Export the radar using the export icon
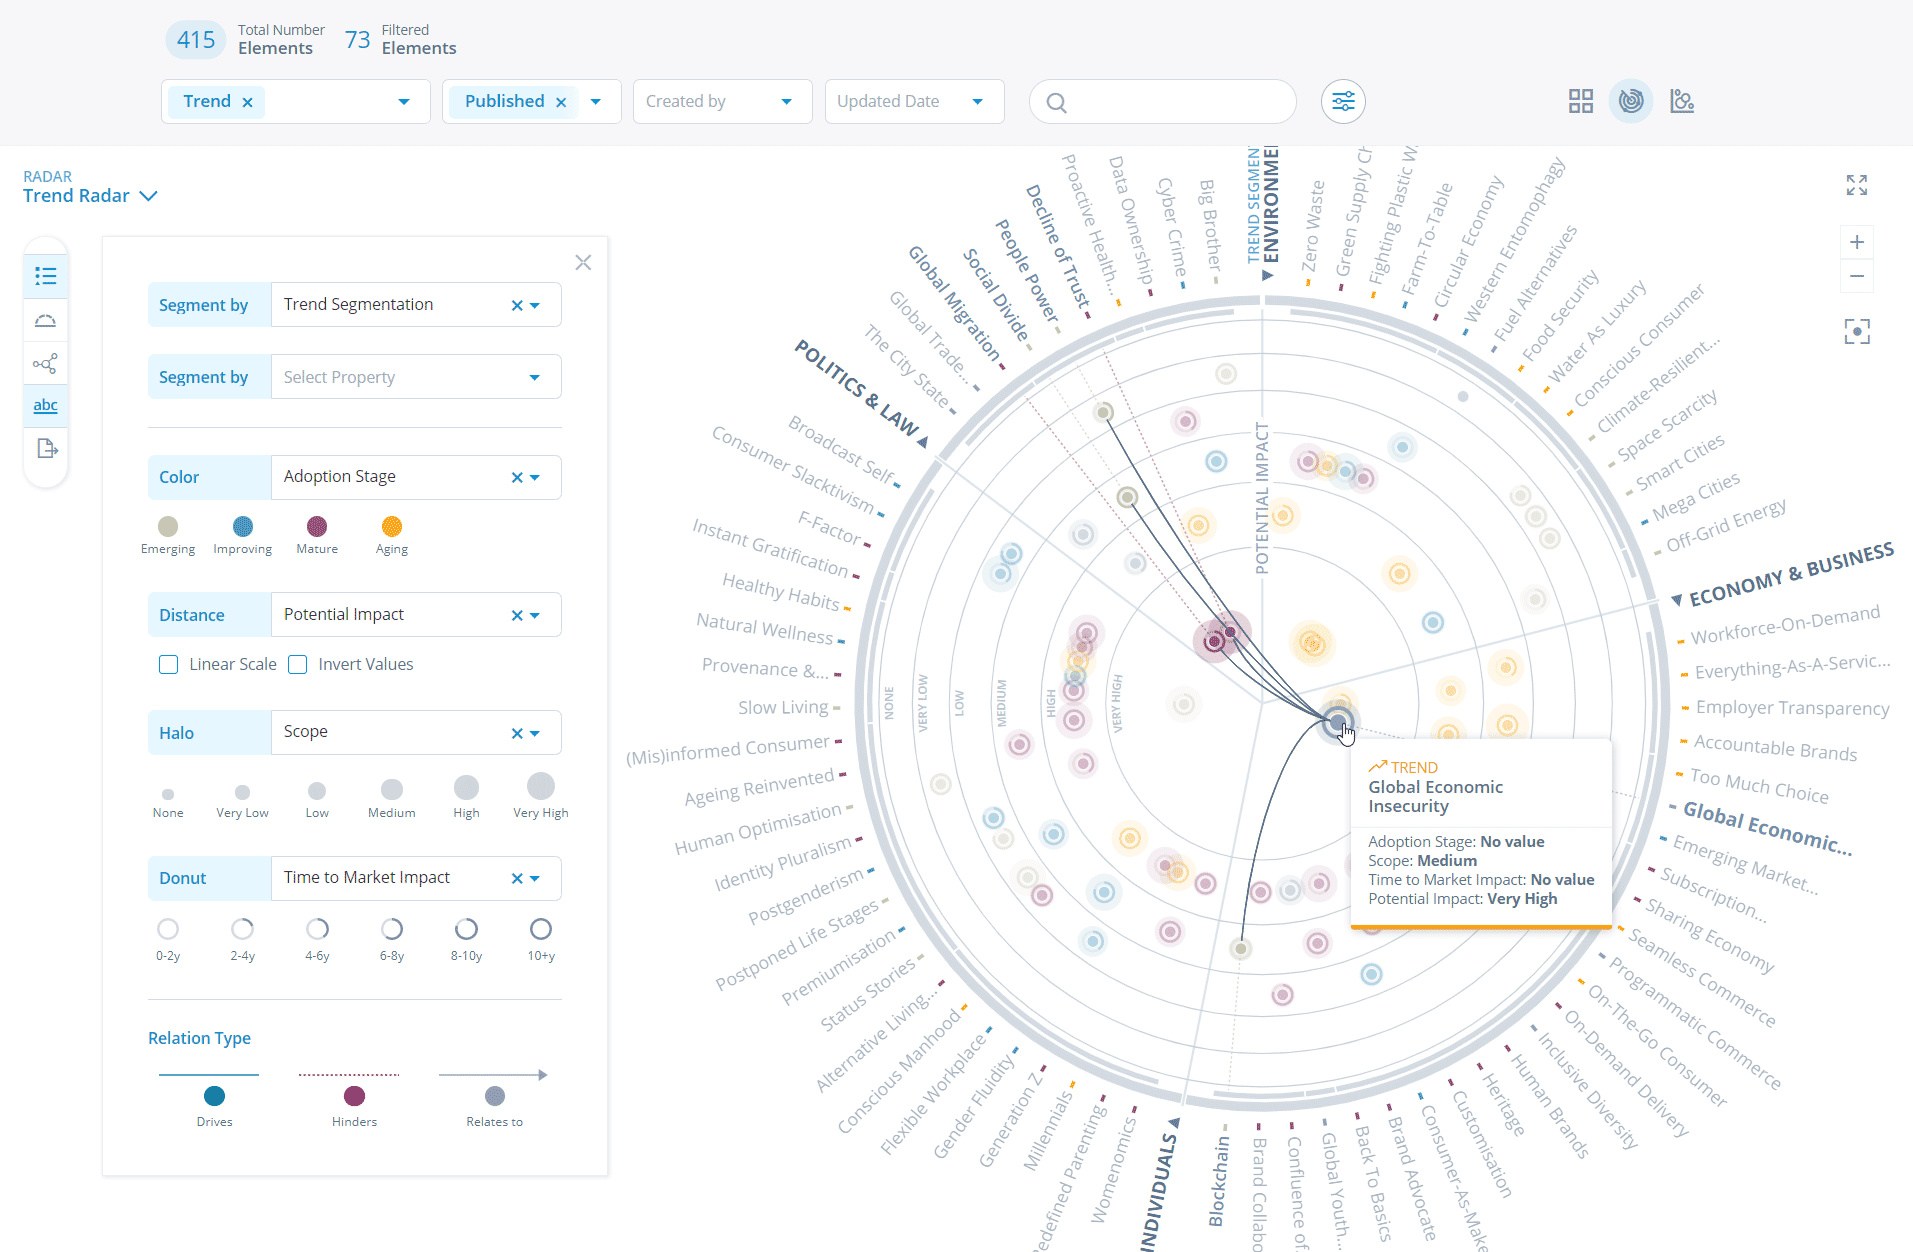This screenshot has width=1913, height=1252. tap(46, 448)
